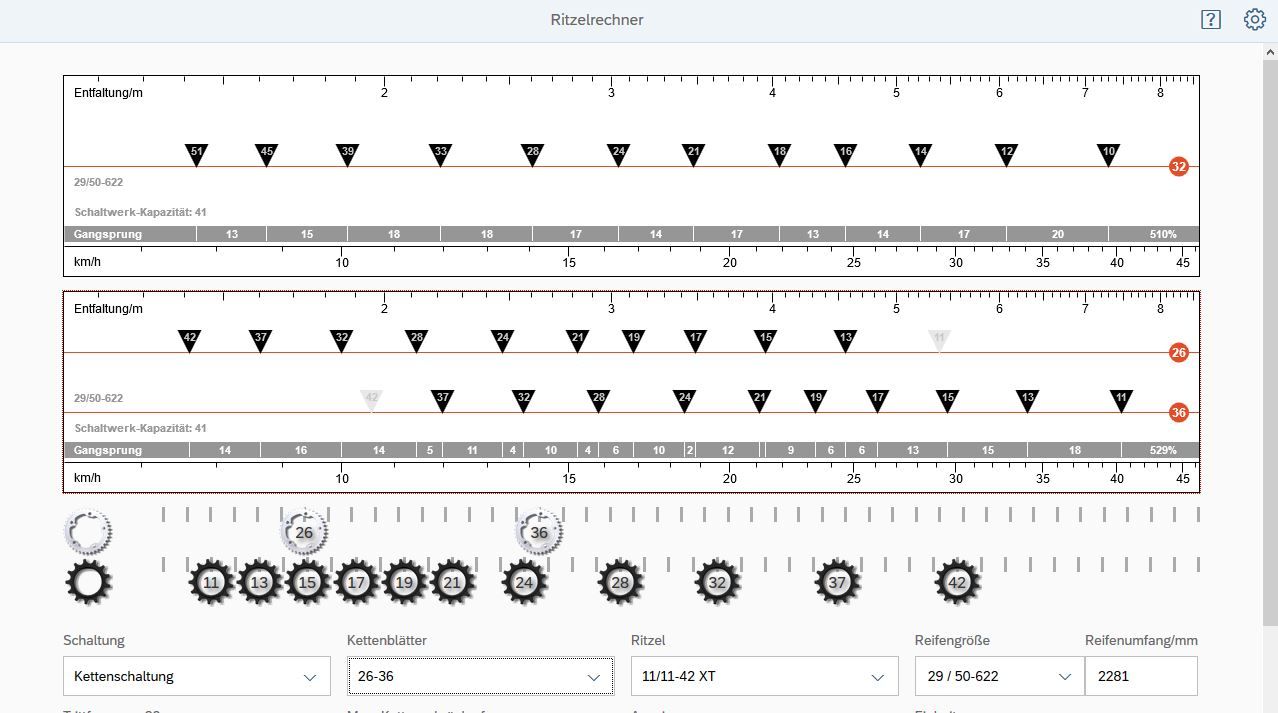Click the orange 26 chainring marker
Screen dimensions: 1278x713
[x=1178, y=353]
